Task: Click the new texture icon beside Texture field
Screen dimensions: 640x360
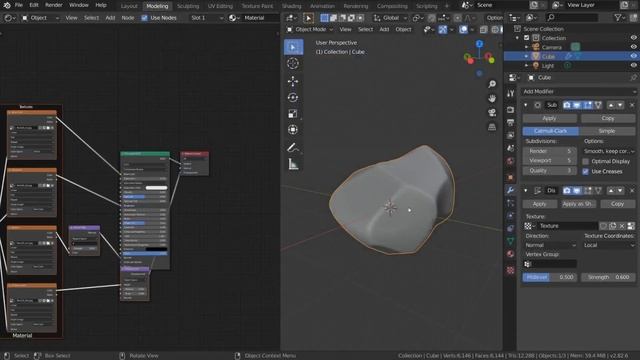Action: 613,226
